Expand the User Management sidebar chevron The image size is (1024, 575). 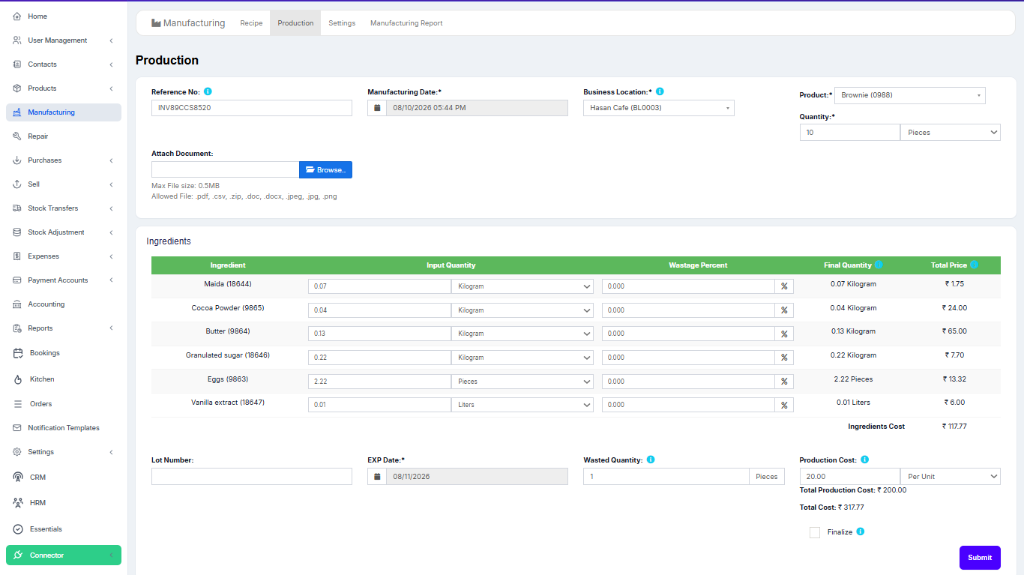[111, 41]
